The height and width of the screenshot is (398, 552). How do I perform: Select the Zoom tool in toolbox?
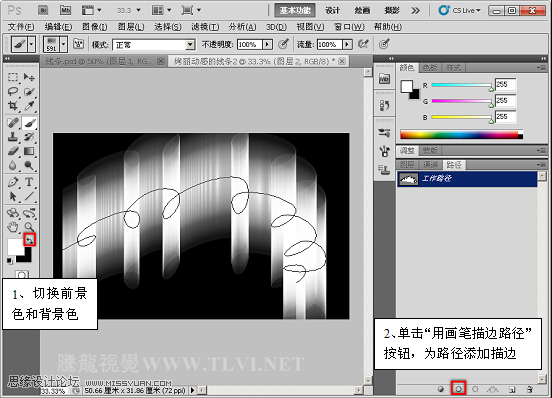pos(29,227)
